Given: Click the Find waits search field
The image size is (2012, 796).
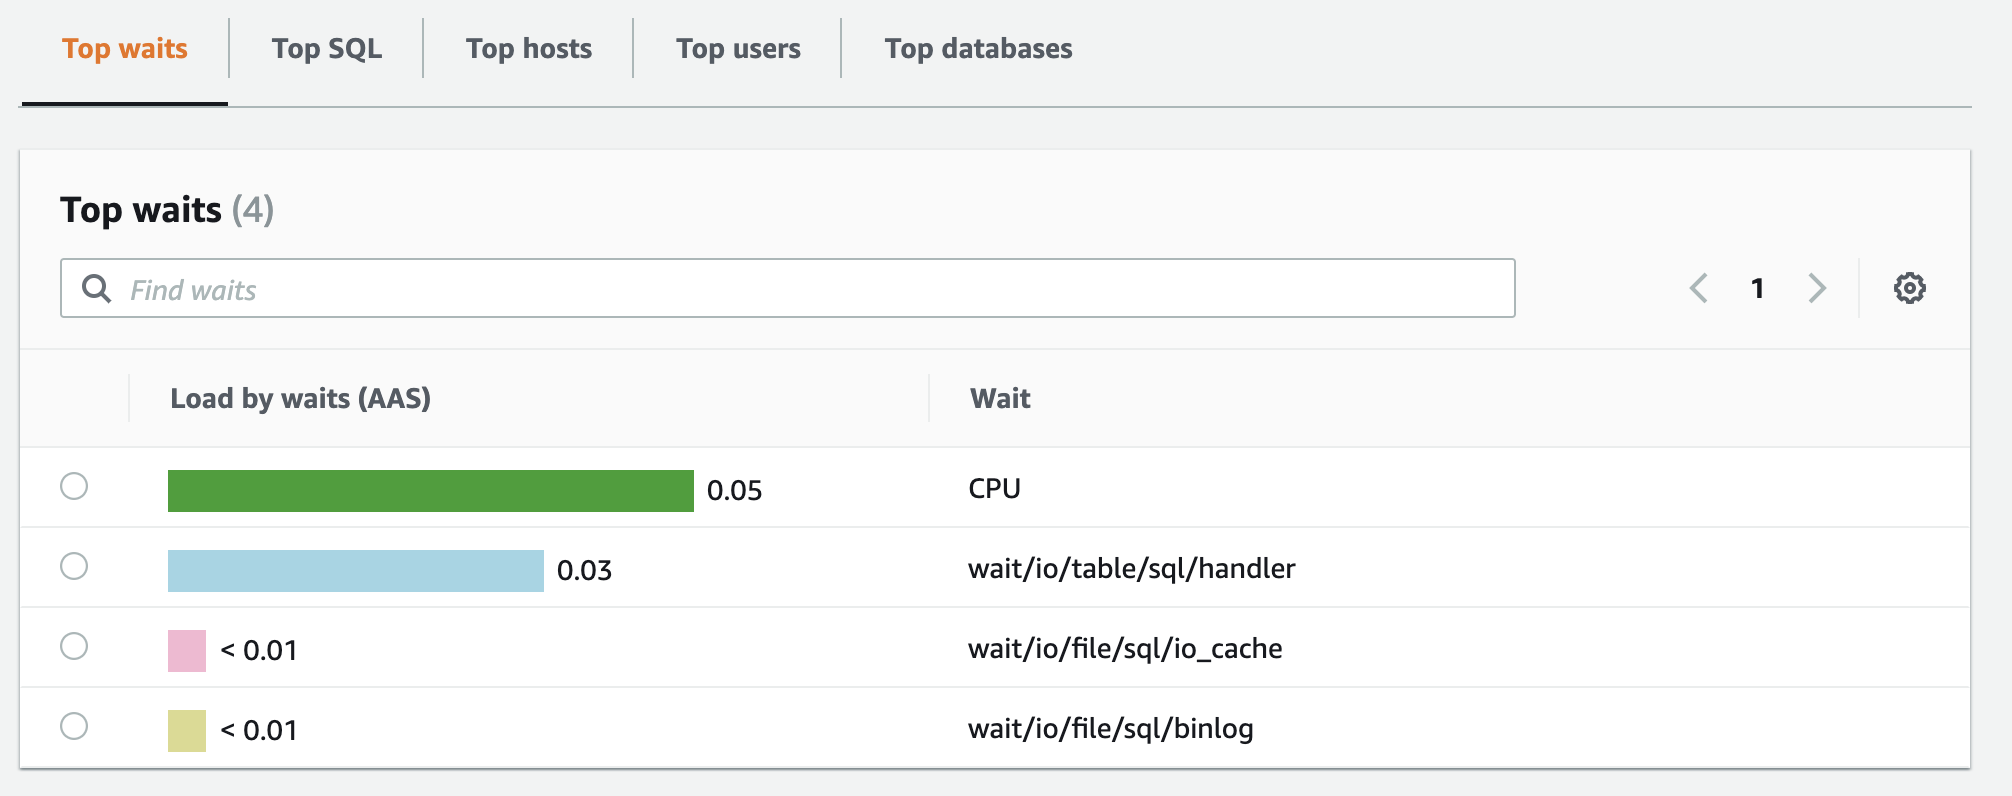Looking at the screenshot, I should tap(800, 289).
